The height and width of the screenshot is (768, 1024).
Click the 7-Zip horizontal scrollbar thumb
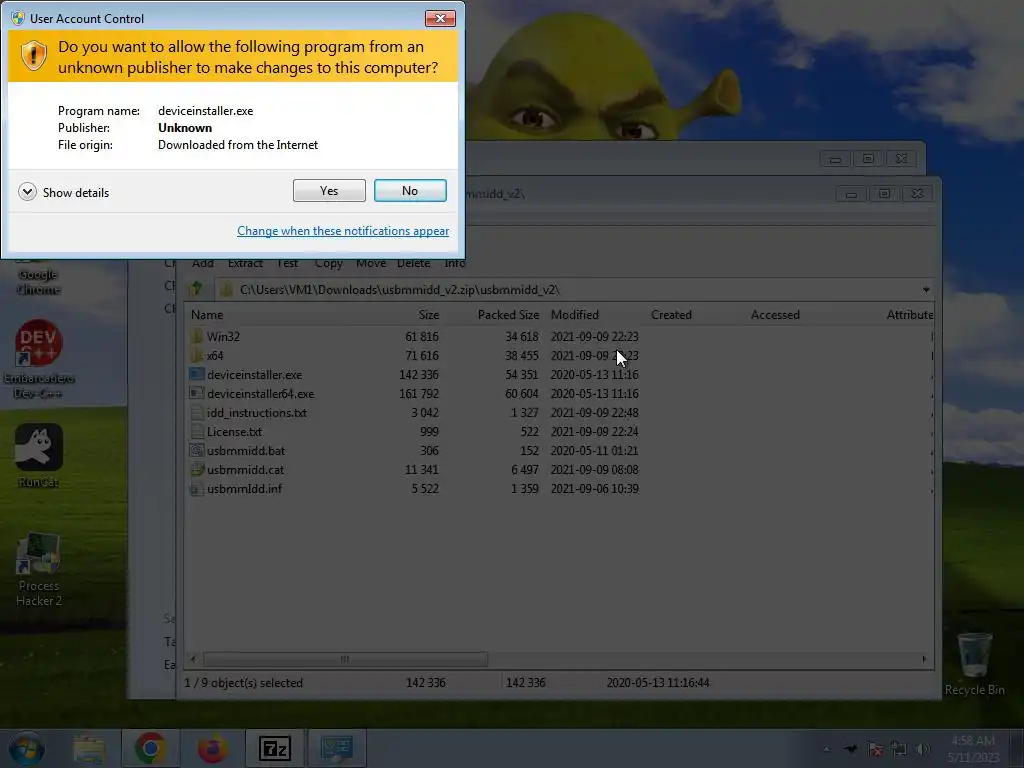pyautogui.click(x=345, y=659)
